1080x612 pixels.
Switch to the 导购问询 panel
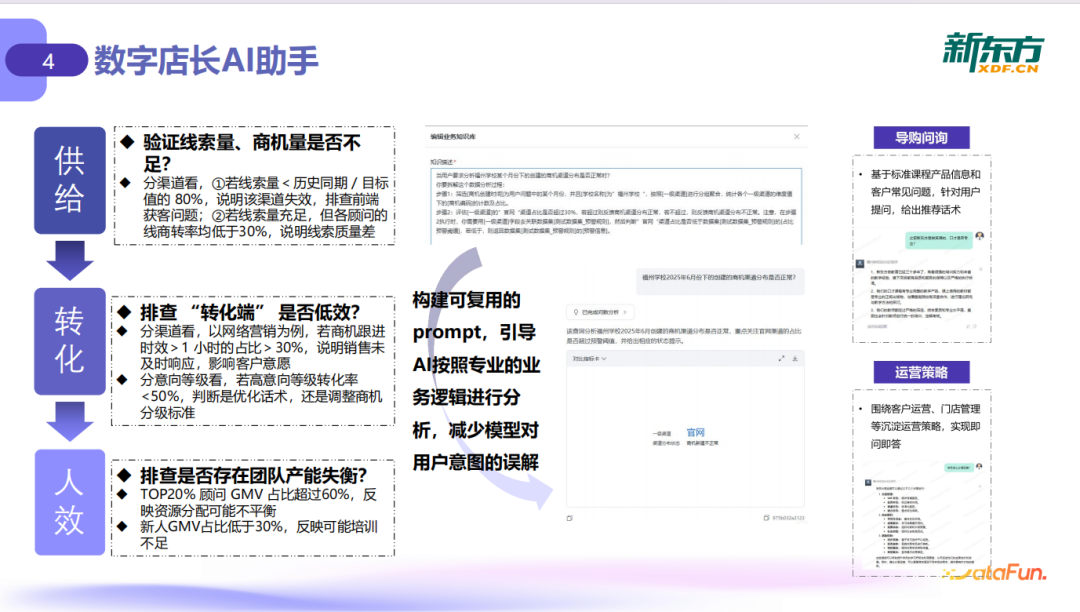[x=921, y=138]
